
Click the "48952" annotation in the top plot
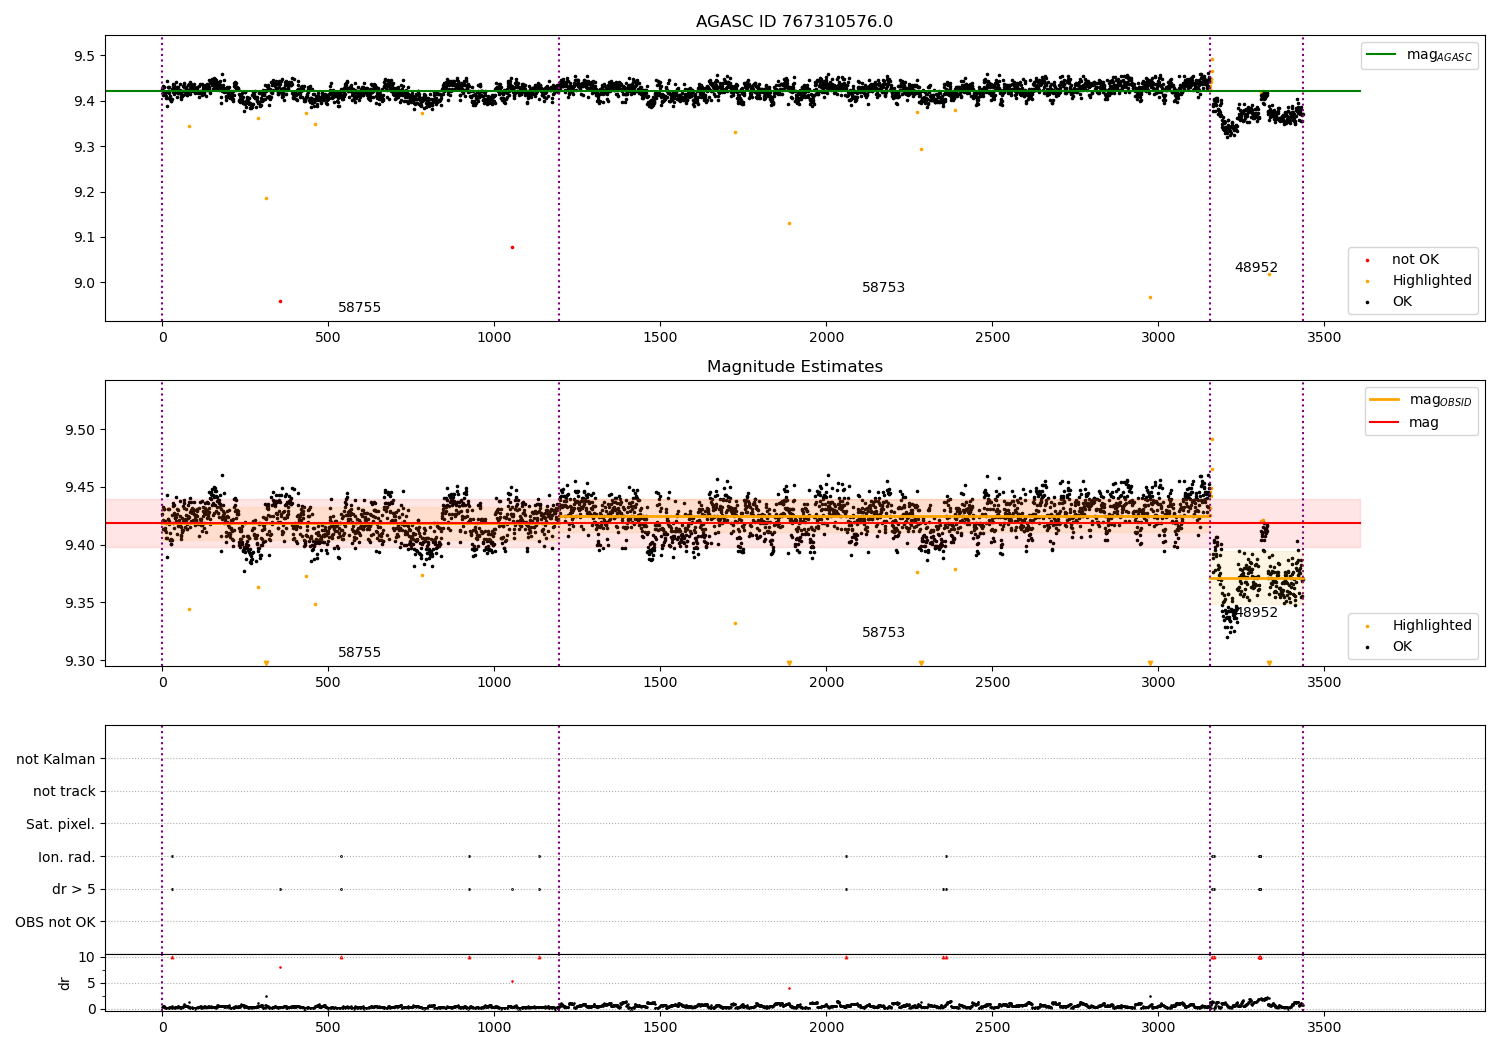point(1256,268)
